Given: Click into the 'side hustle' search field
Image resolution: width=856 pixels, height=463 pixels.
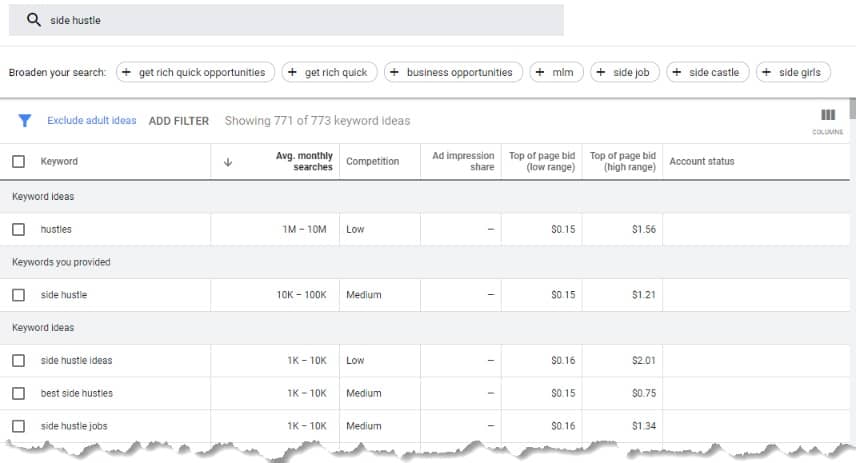Looking at the screenshot, I should (286, 20).
